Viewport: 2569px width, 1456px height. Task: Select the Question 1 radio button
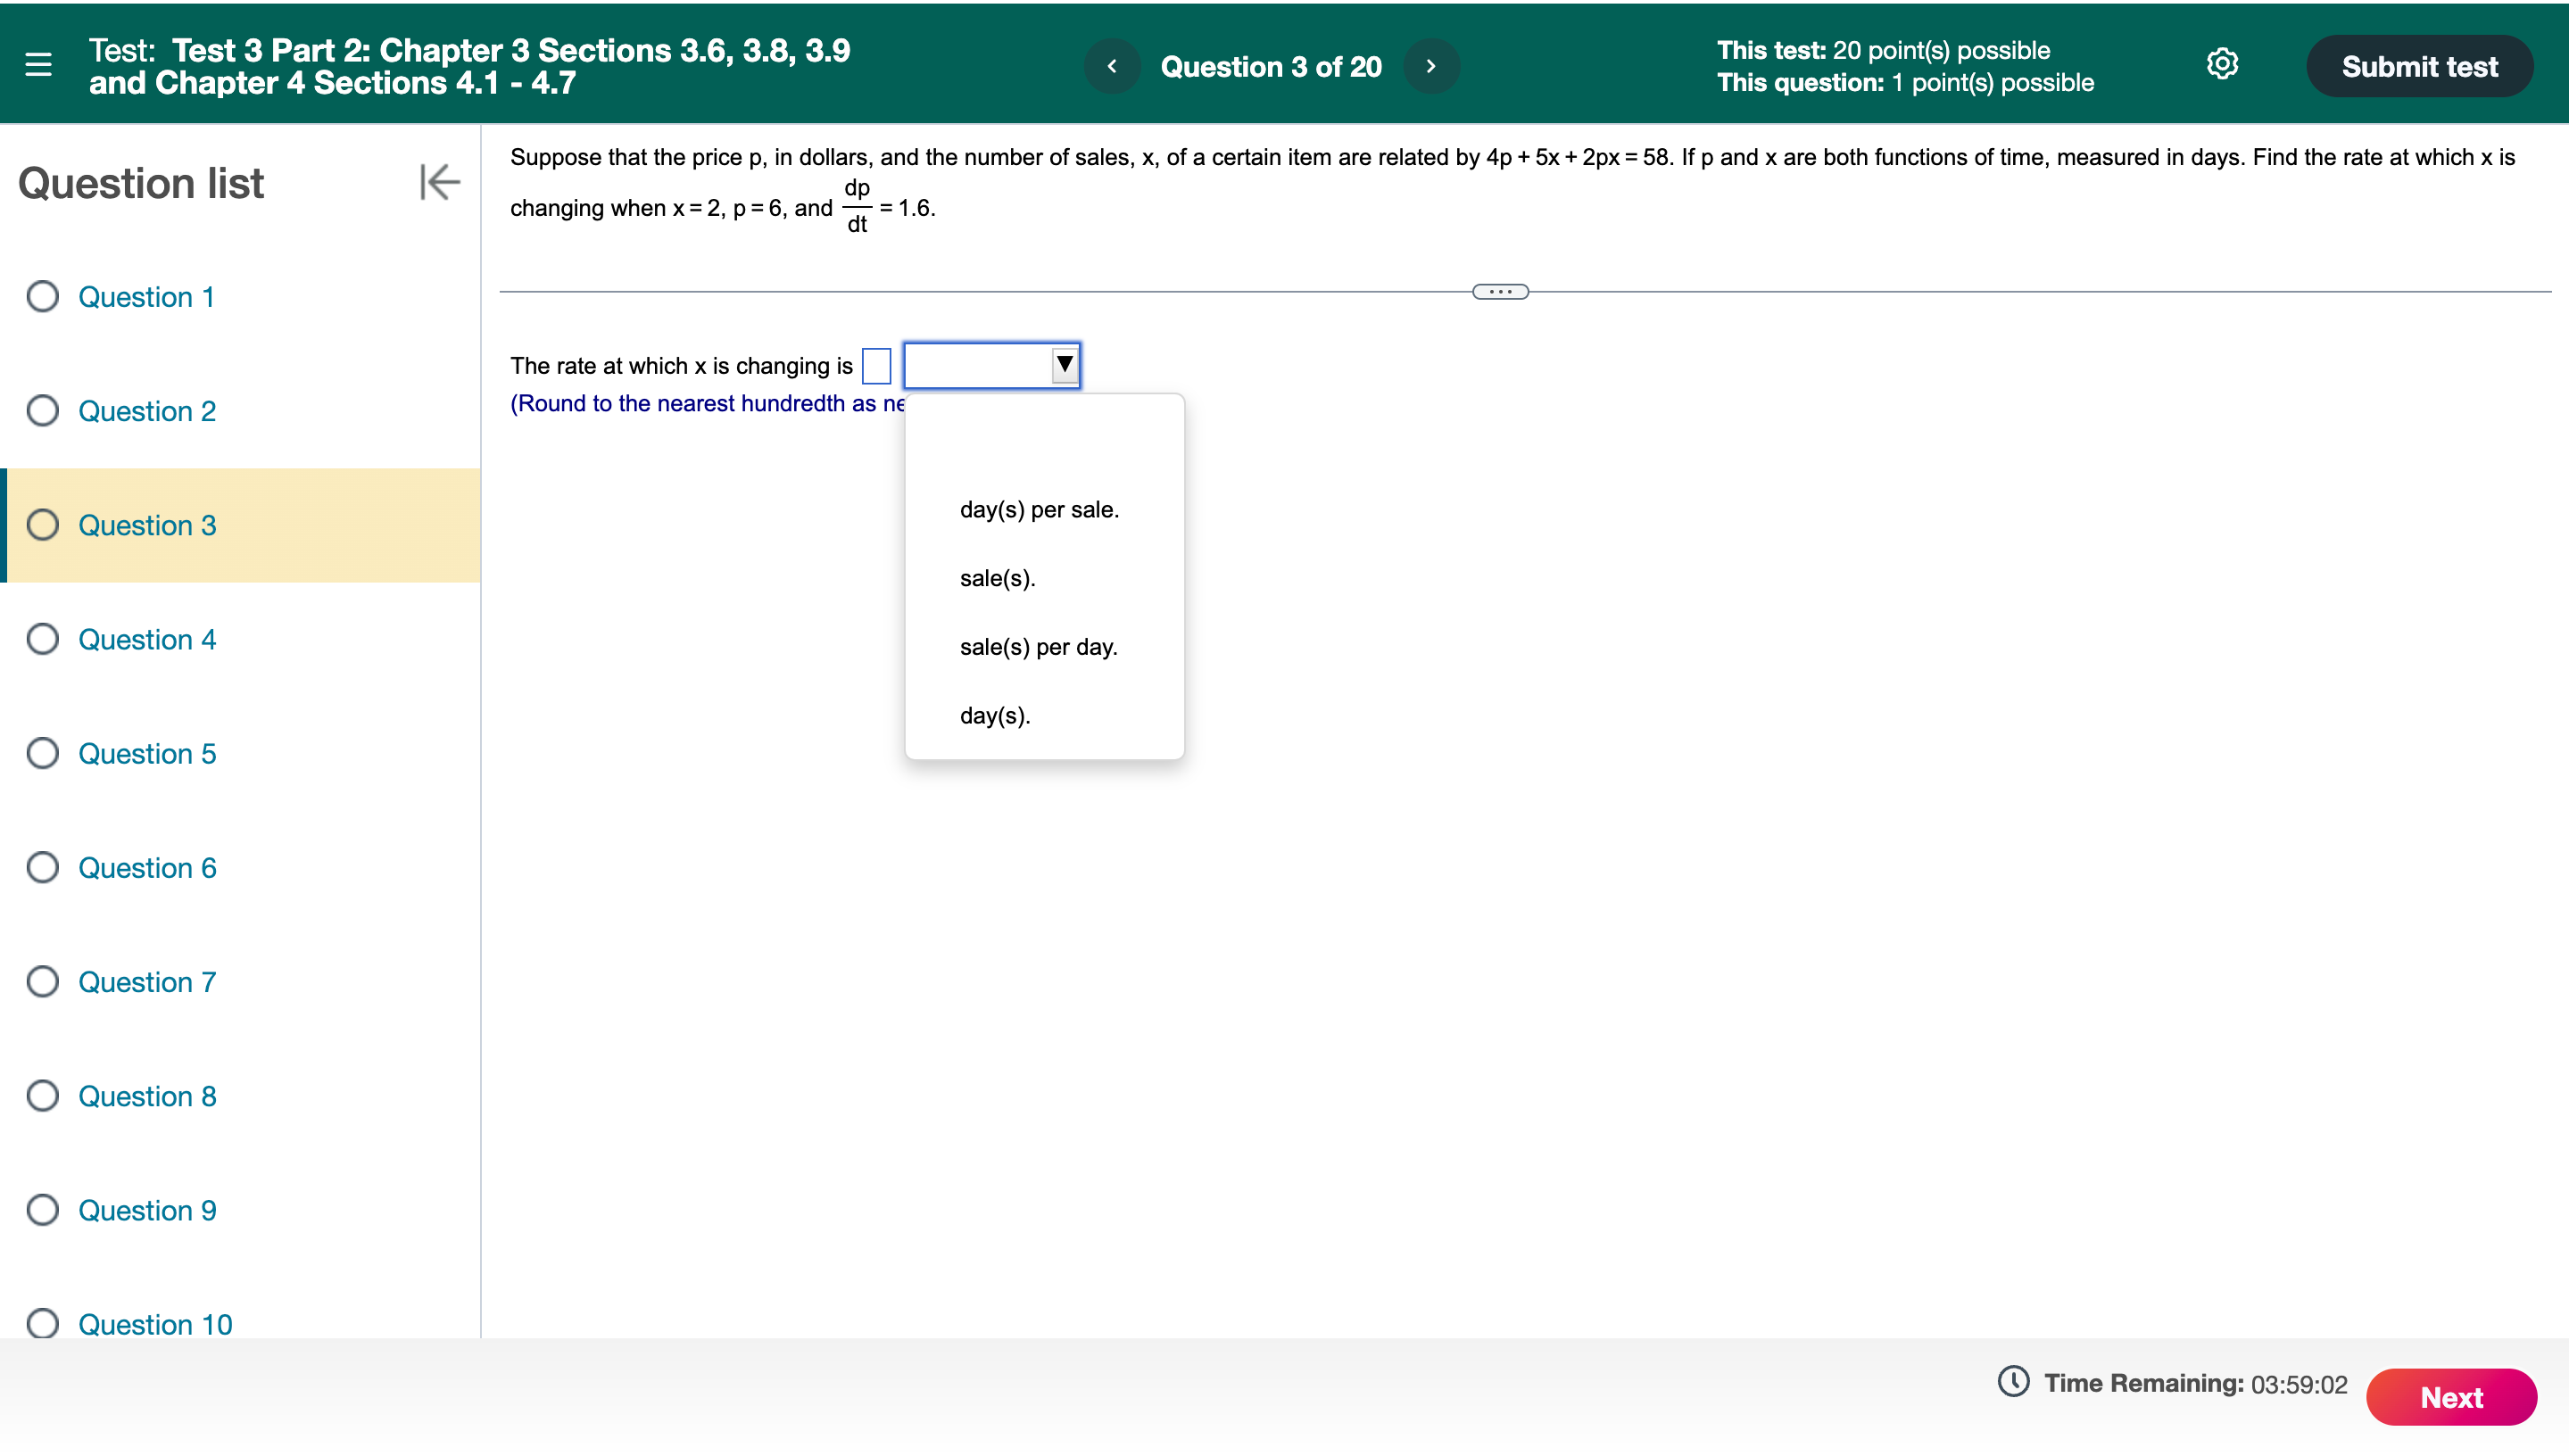tap(42, 296)
